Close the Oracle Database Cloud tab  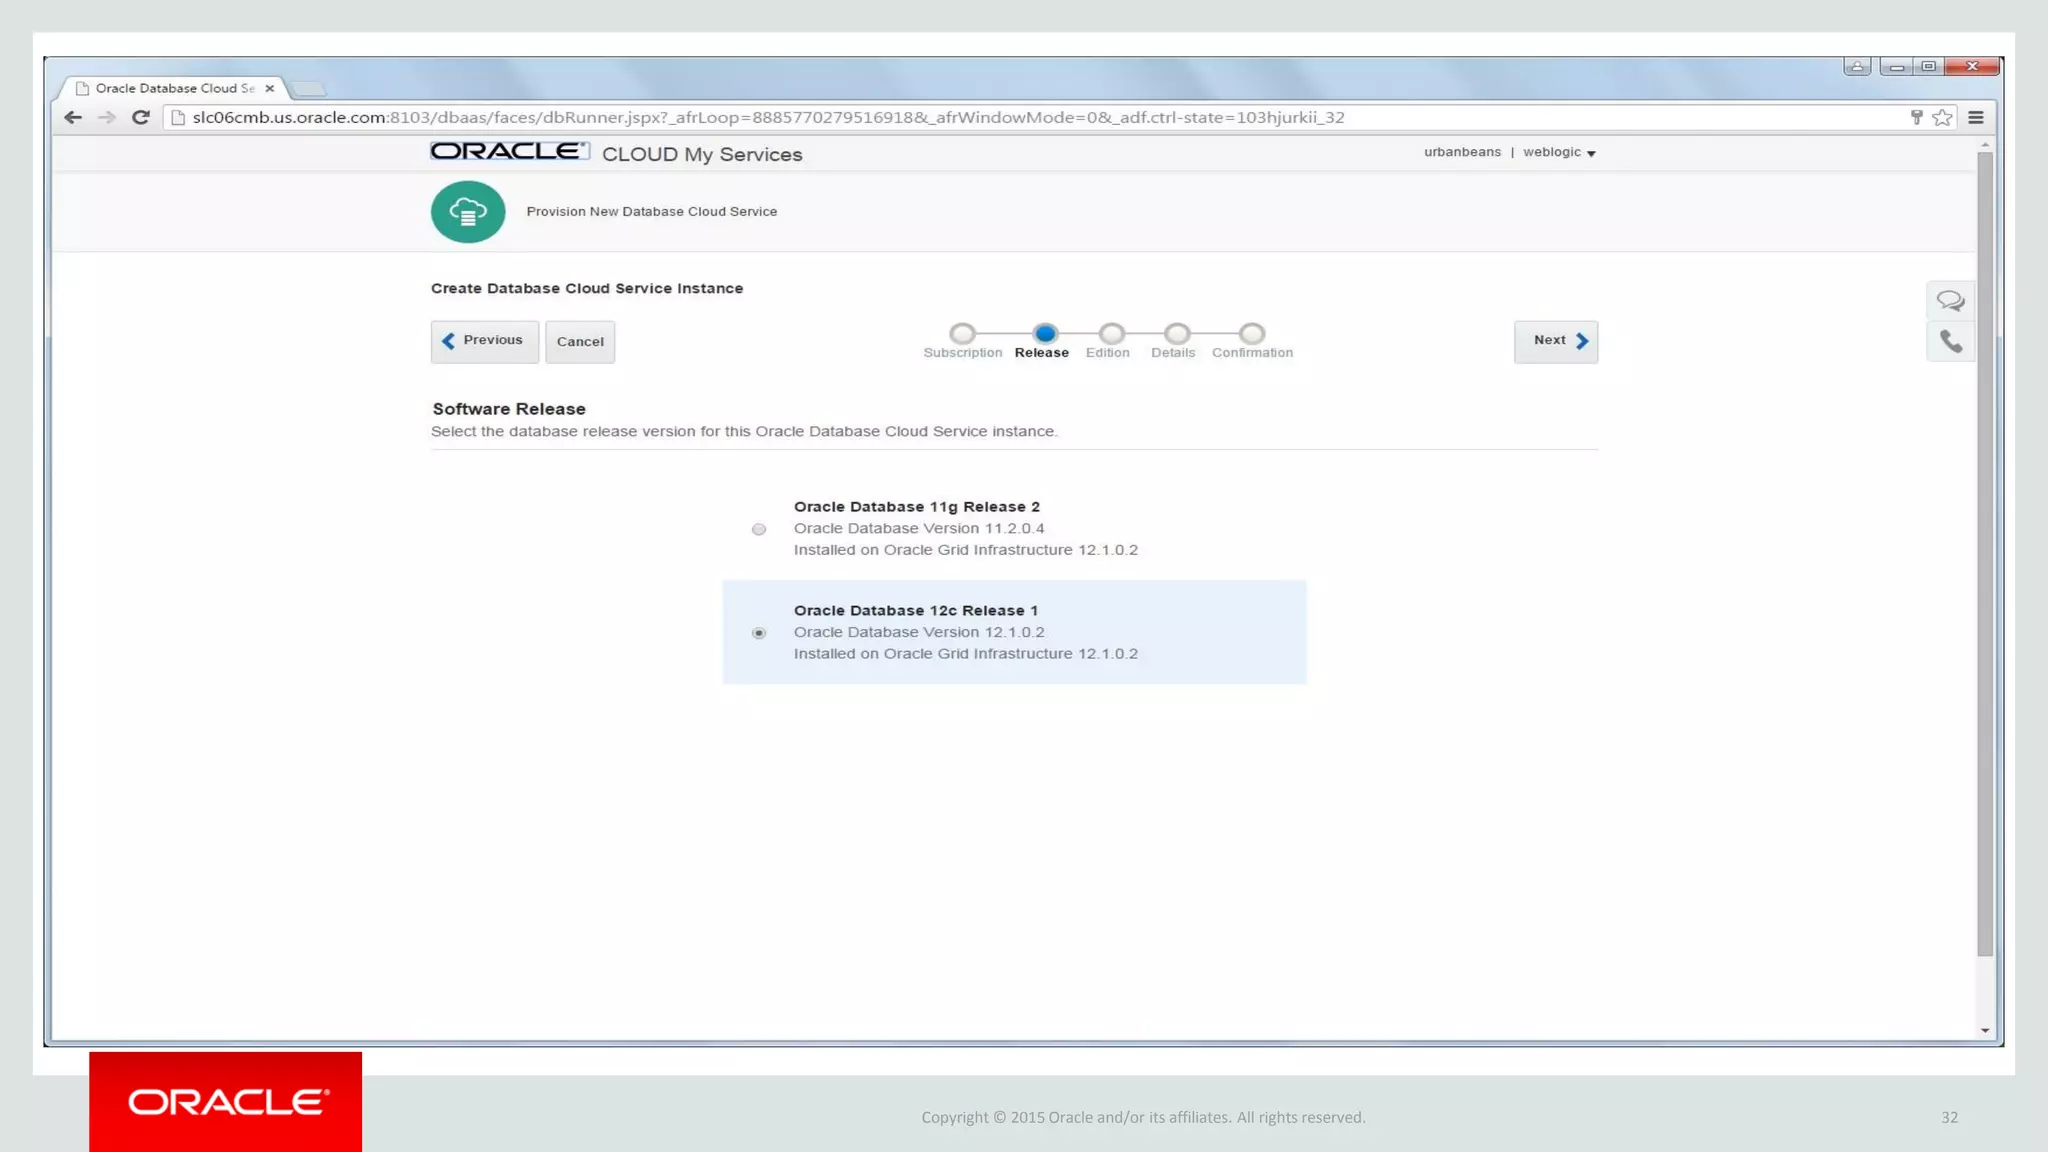coord(270,89)
